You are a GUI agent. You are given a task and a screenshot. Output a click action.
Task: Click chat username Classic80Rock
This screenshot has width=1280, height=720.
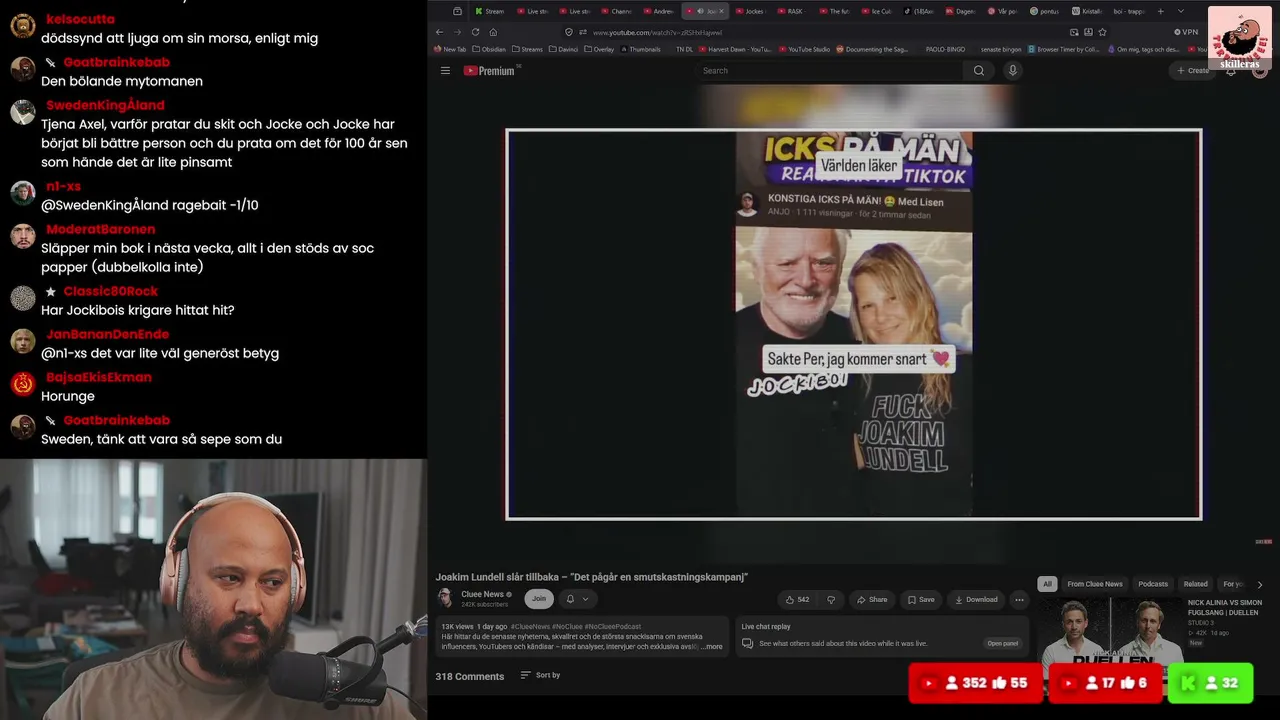tap(110, 291)
